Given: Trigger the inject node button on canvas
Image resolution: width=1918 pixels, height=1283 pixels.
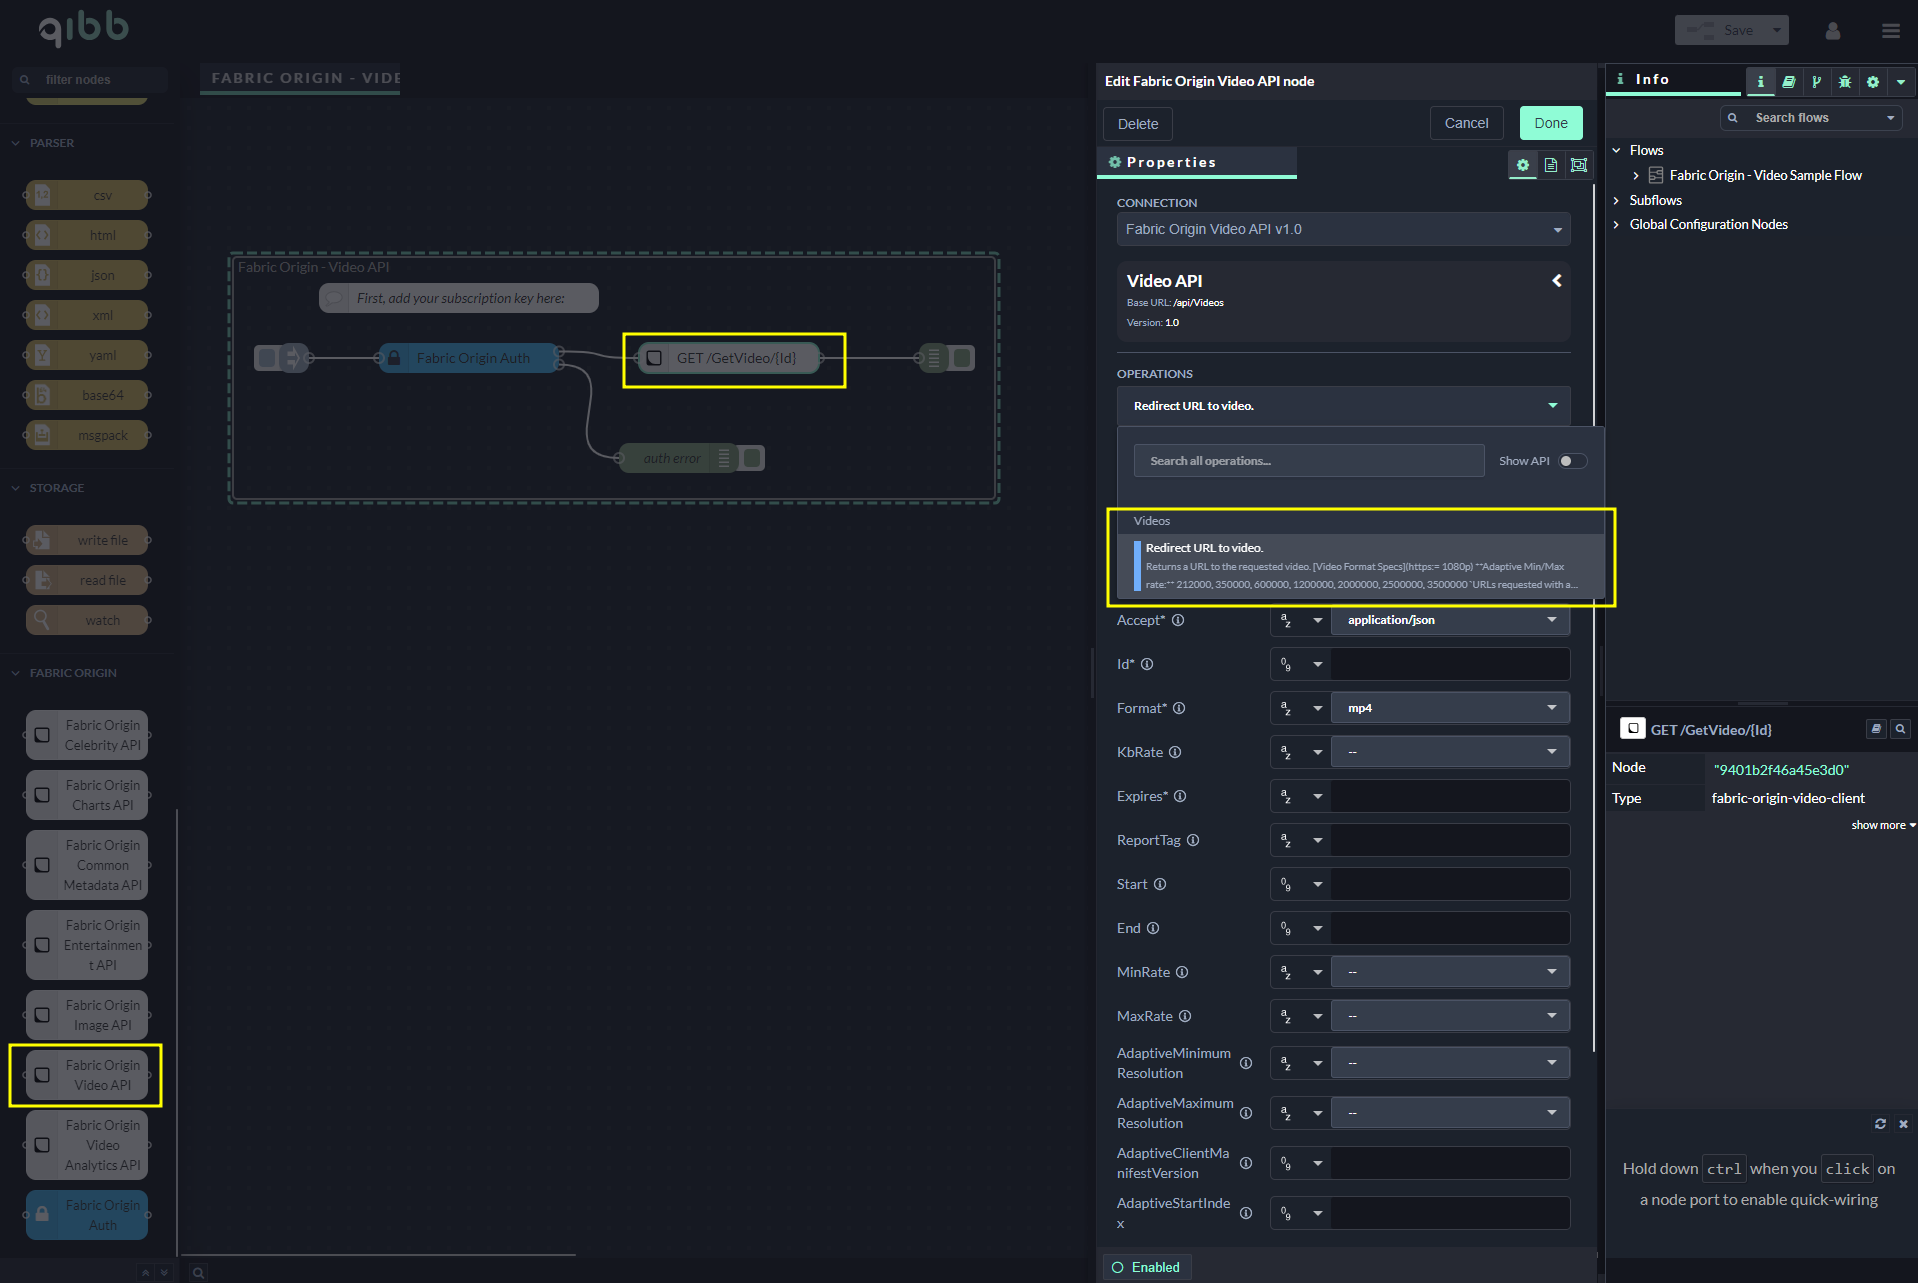Looking at the screenshot, I should click(x=266, y=358).
